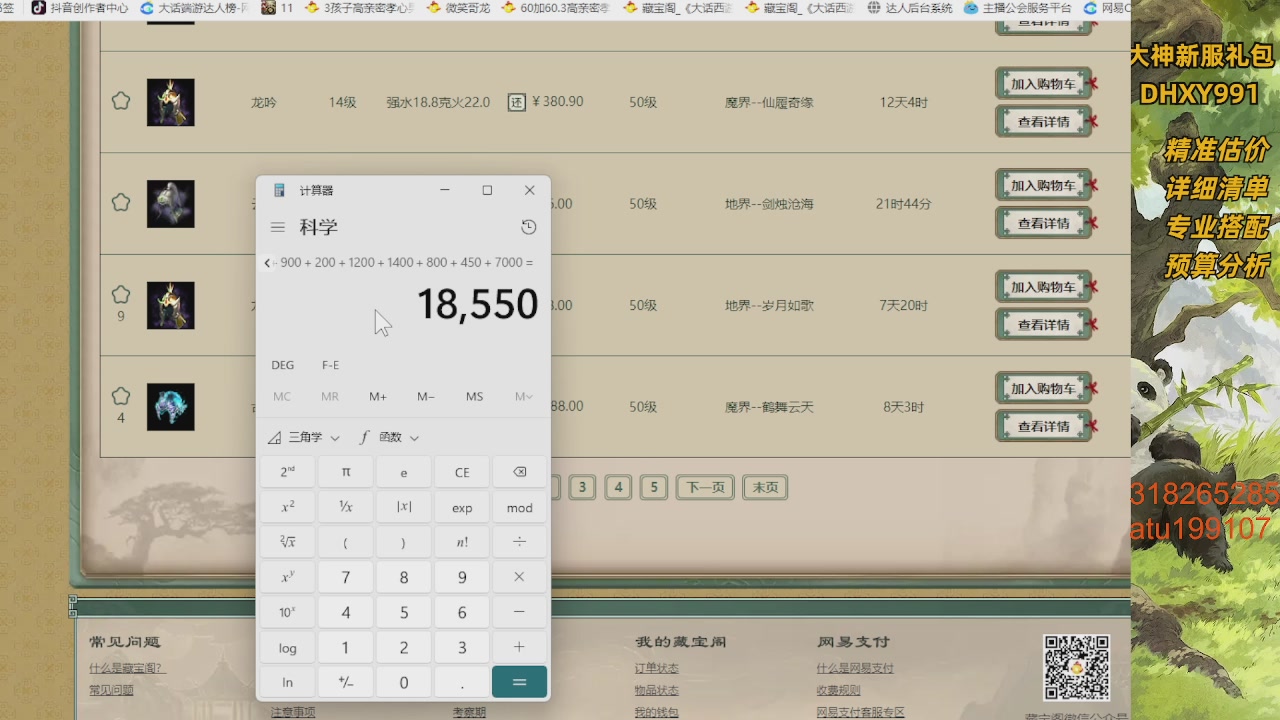Favorite the 龙吟 item with the star
1280x720 pixels.
point(121,101)
